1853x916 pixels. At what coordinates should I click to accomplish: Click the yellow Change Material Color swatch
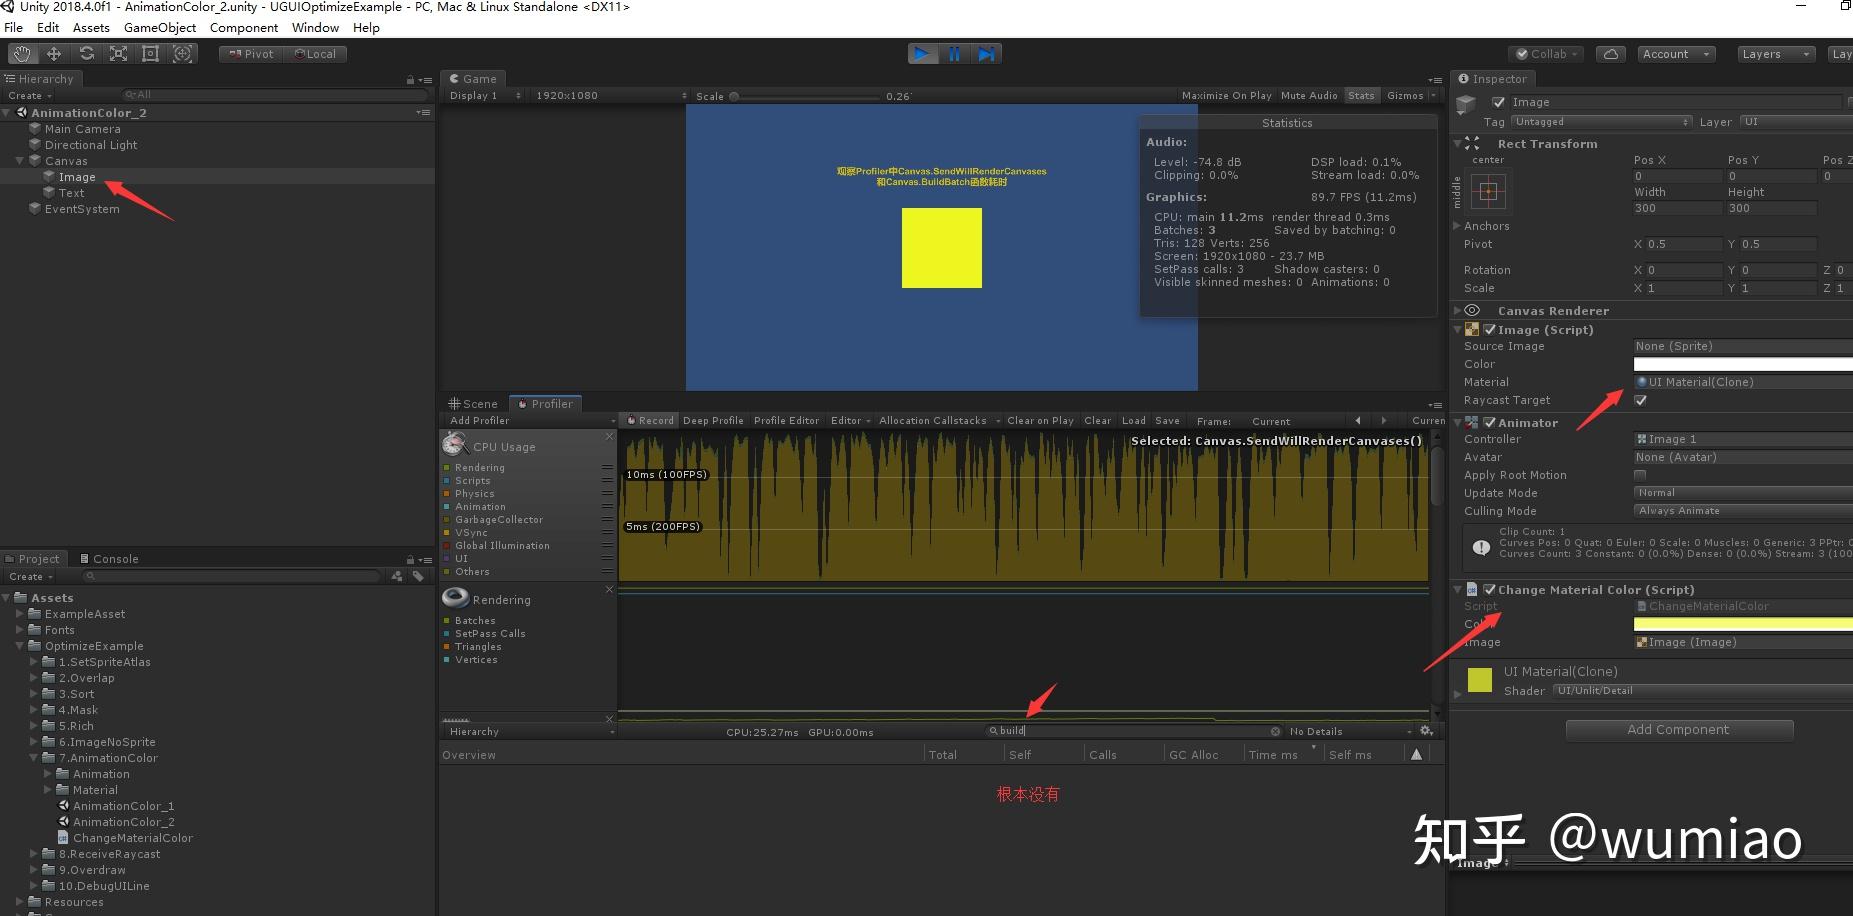tap(1742, 623)
